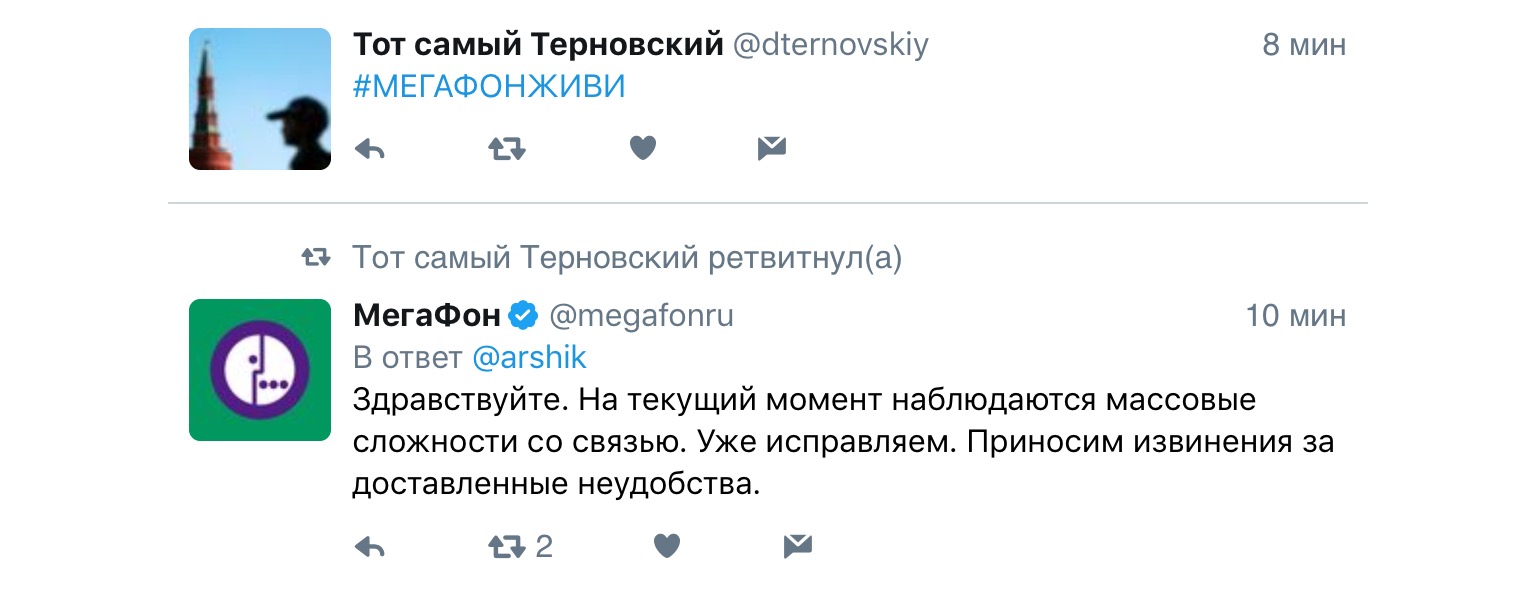The image size is (1536, 594).
Task: Open the @megafonru handle
Action: pyautogui.click(x=641, y=316)
